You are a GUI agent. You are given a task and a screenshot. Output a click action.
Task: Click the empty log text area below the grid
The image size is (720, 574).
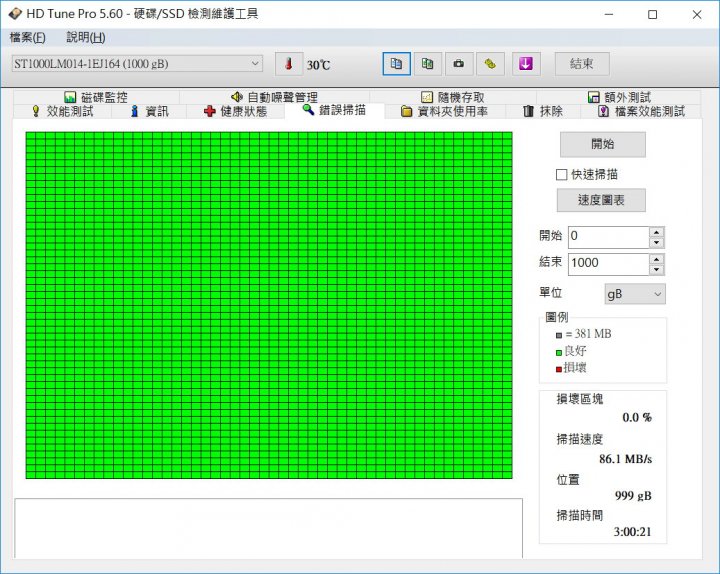tap(269, 528)
